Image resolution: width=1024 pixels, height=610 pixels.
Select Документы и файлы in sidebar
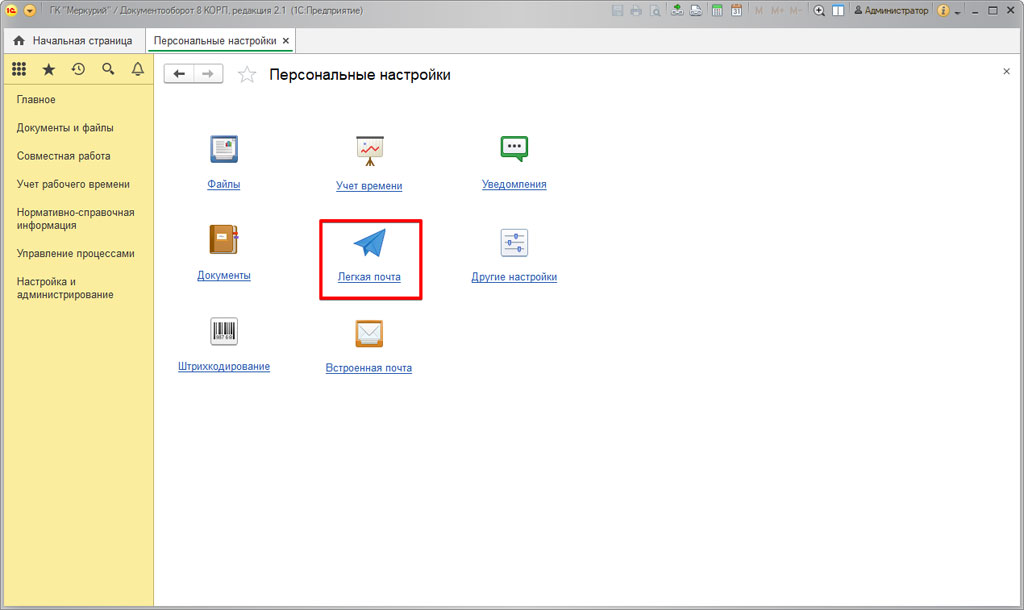tap(65, 128)
